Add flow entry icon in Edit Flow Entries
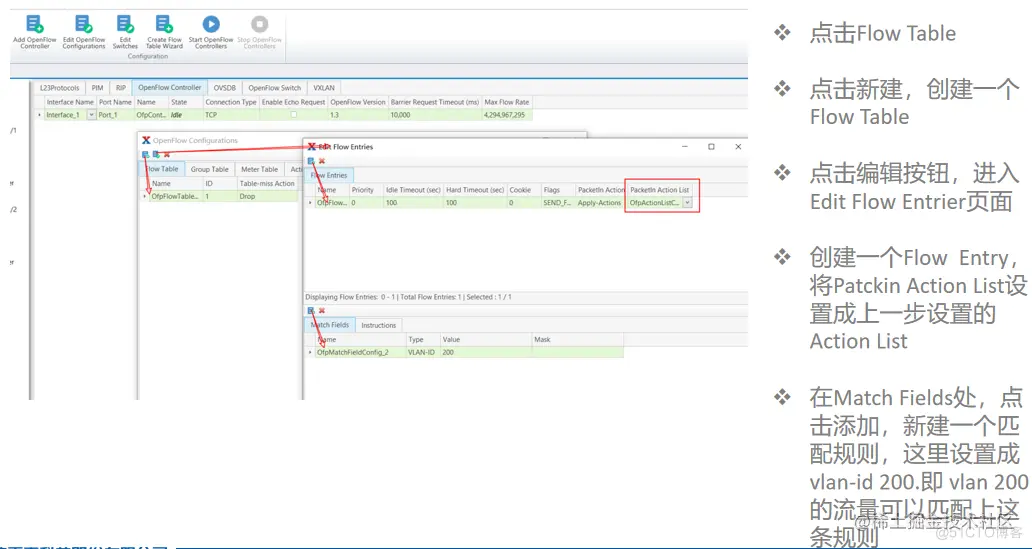1032x549 pixels. click(311, 161)
